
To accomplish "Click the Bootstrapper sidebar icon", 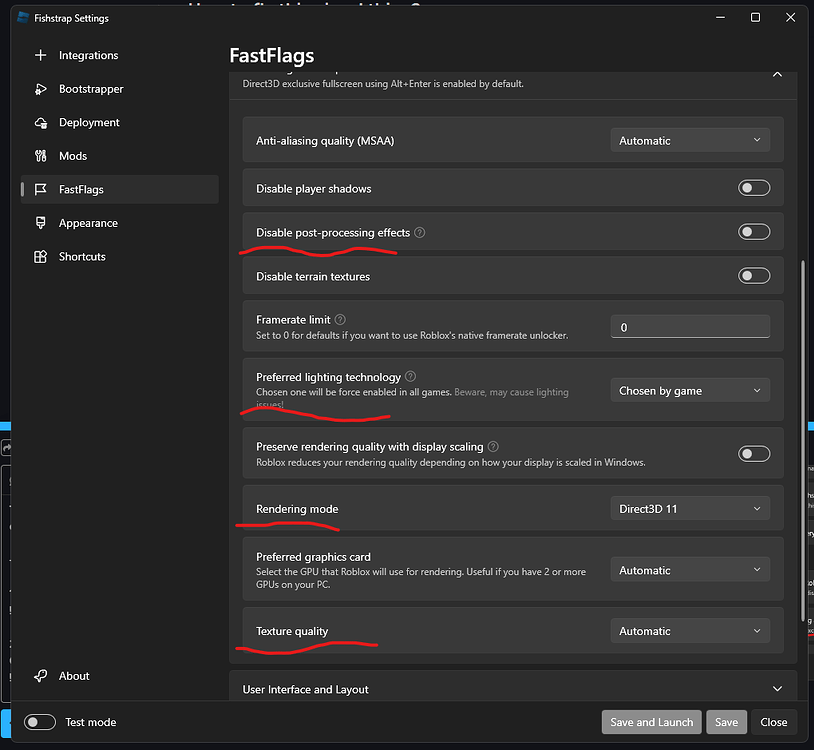I will click(x=40, y=89).
